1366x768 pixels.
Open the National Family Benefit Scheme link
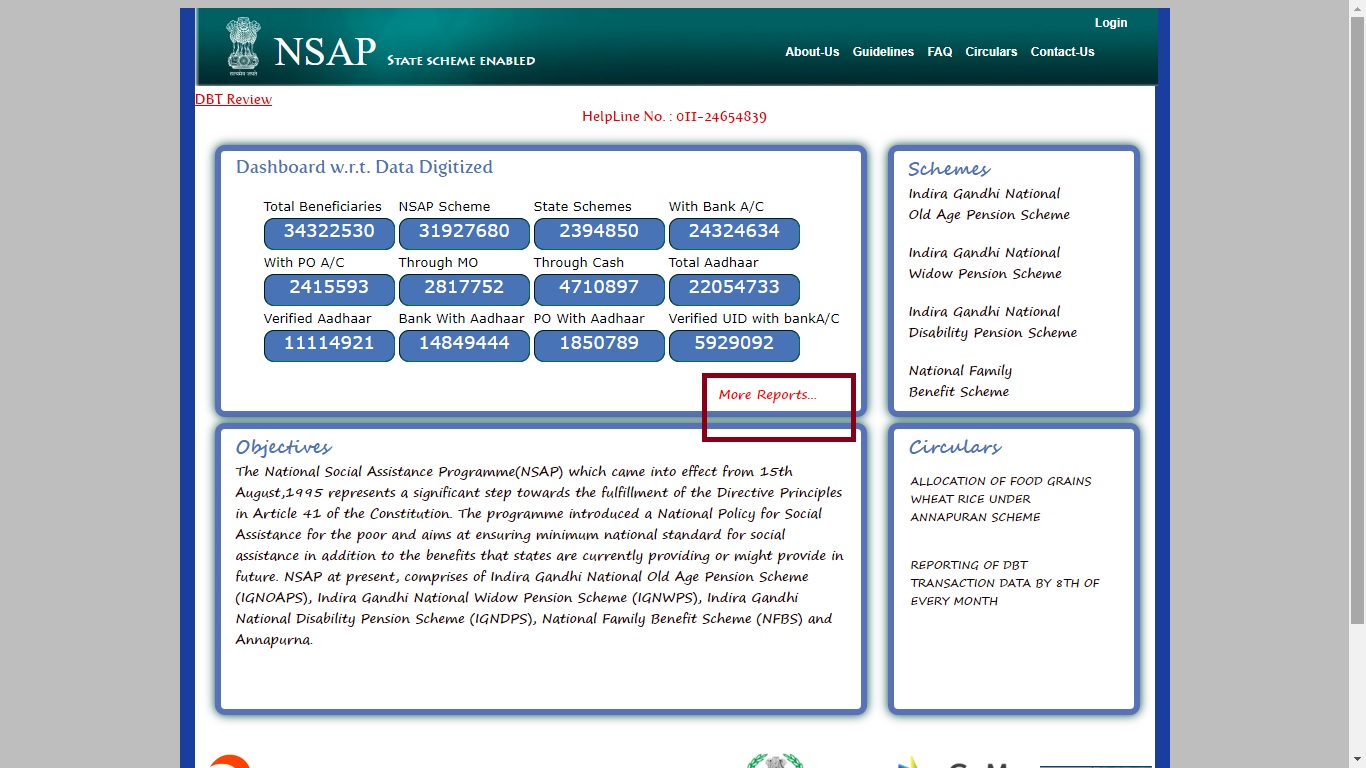pyautogui.click(x=961, y=381)
